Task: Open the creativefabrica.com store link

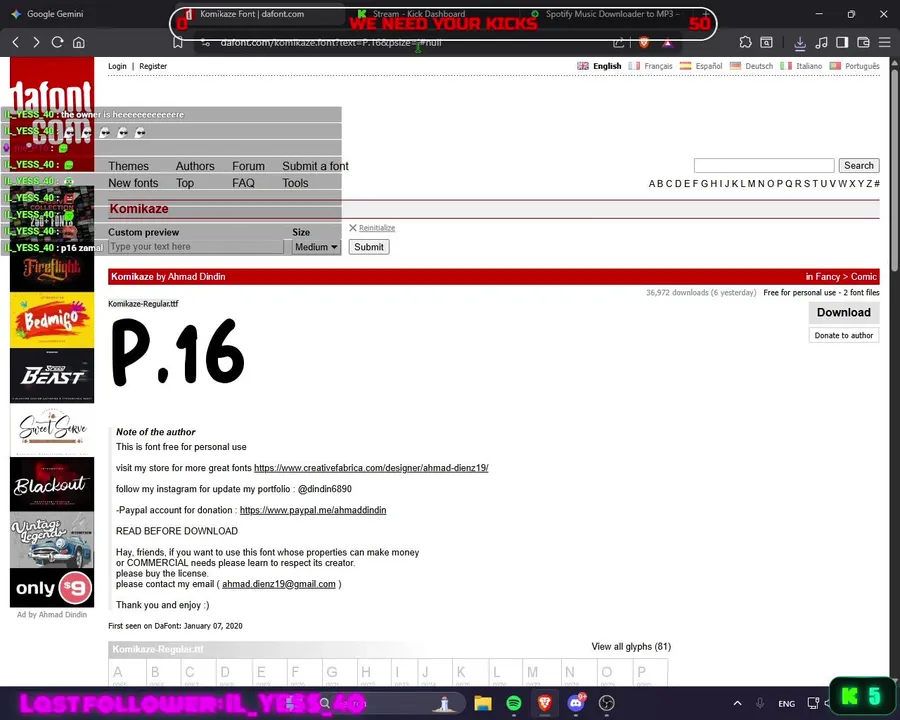Action: point(371,468)
